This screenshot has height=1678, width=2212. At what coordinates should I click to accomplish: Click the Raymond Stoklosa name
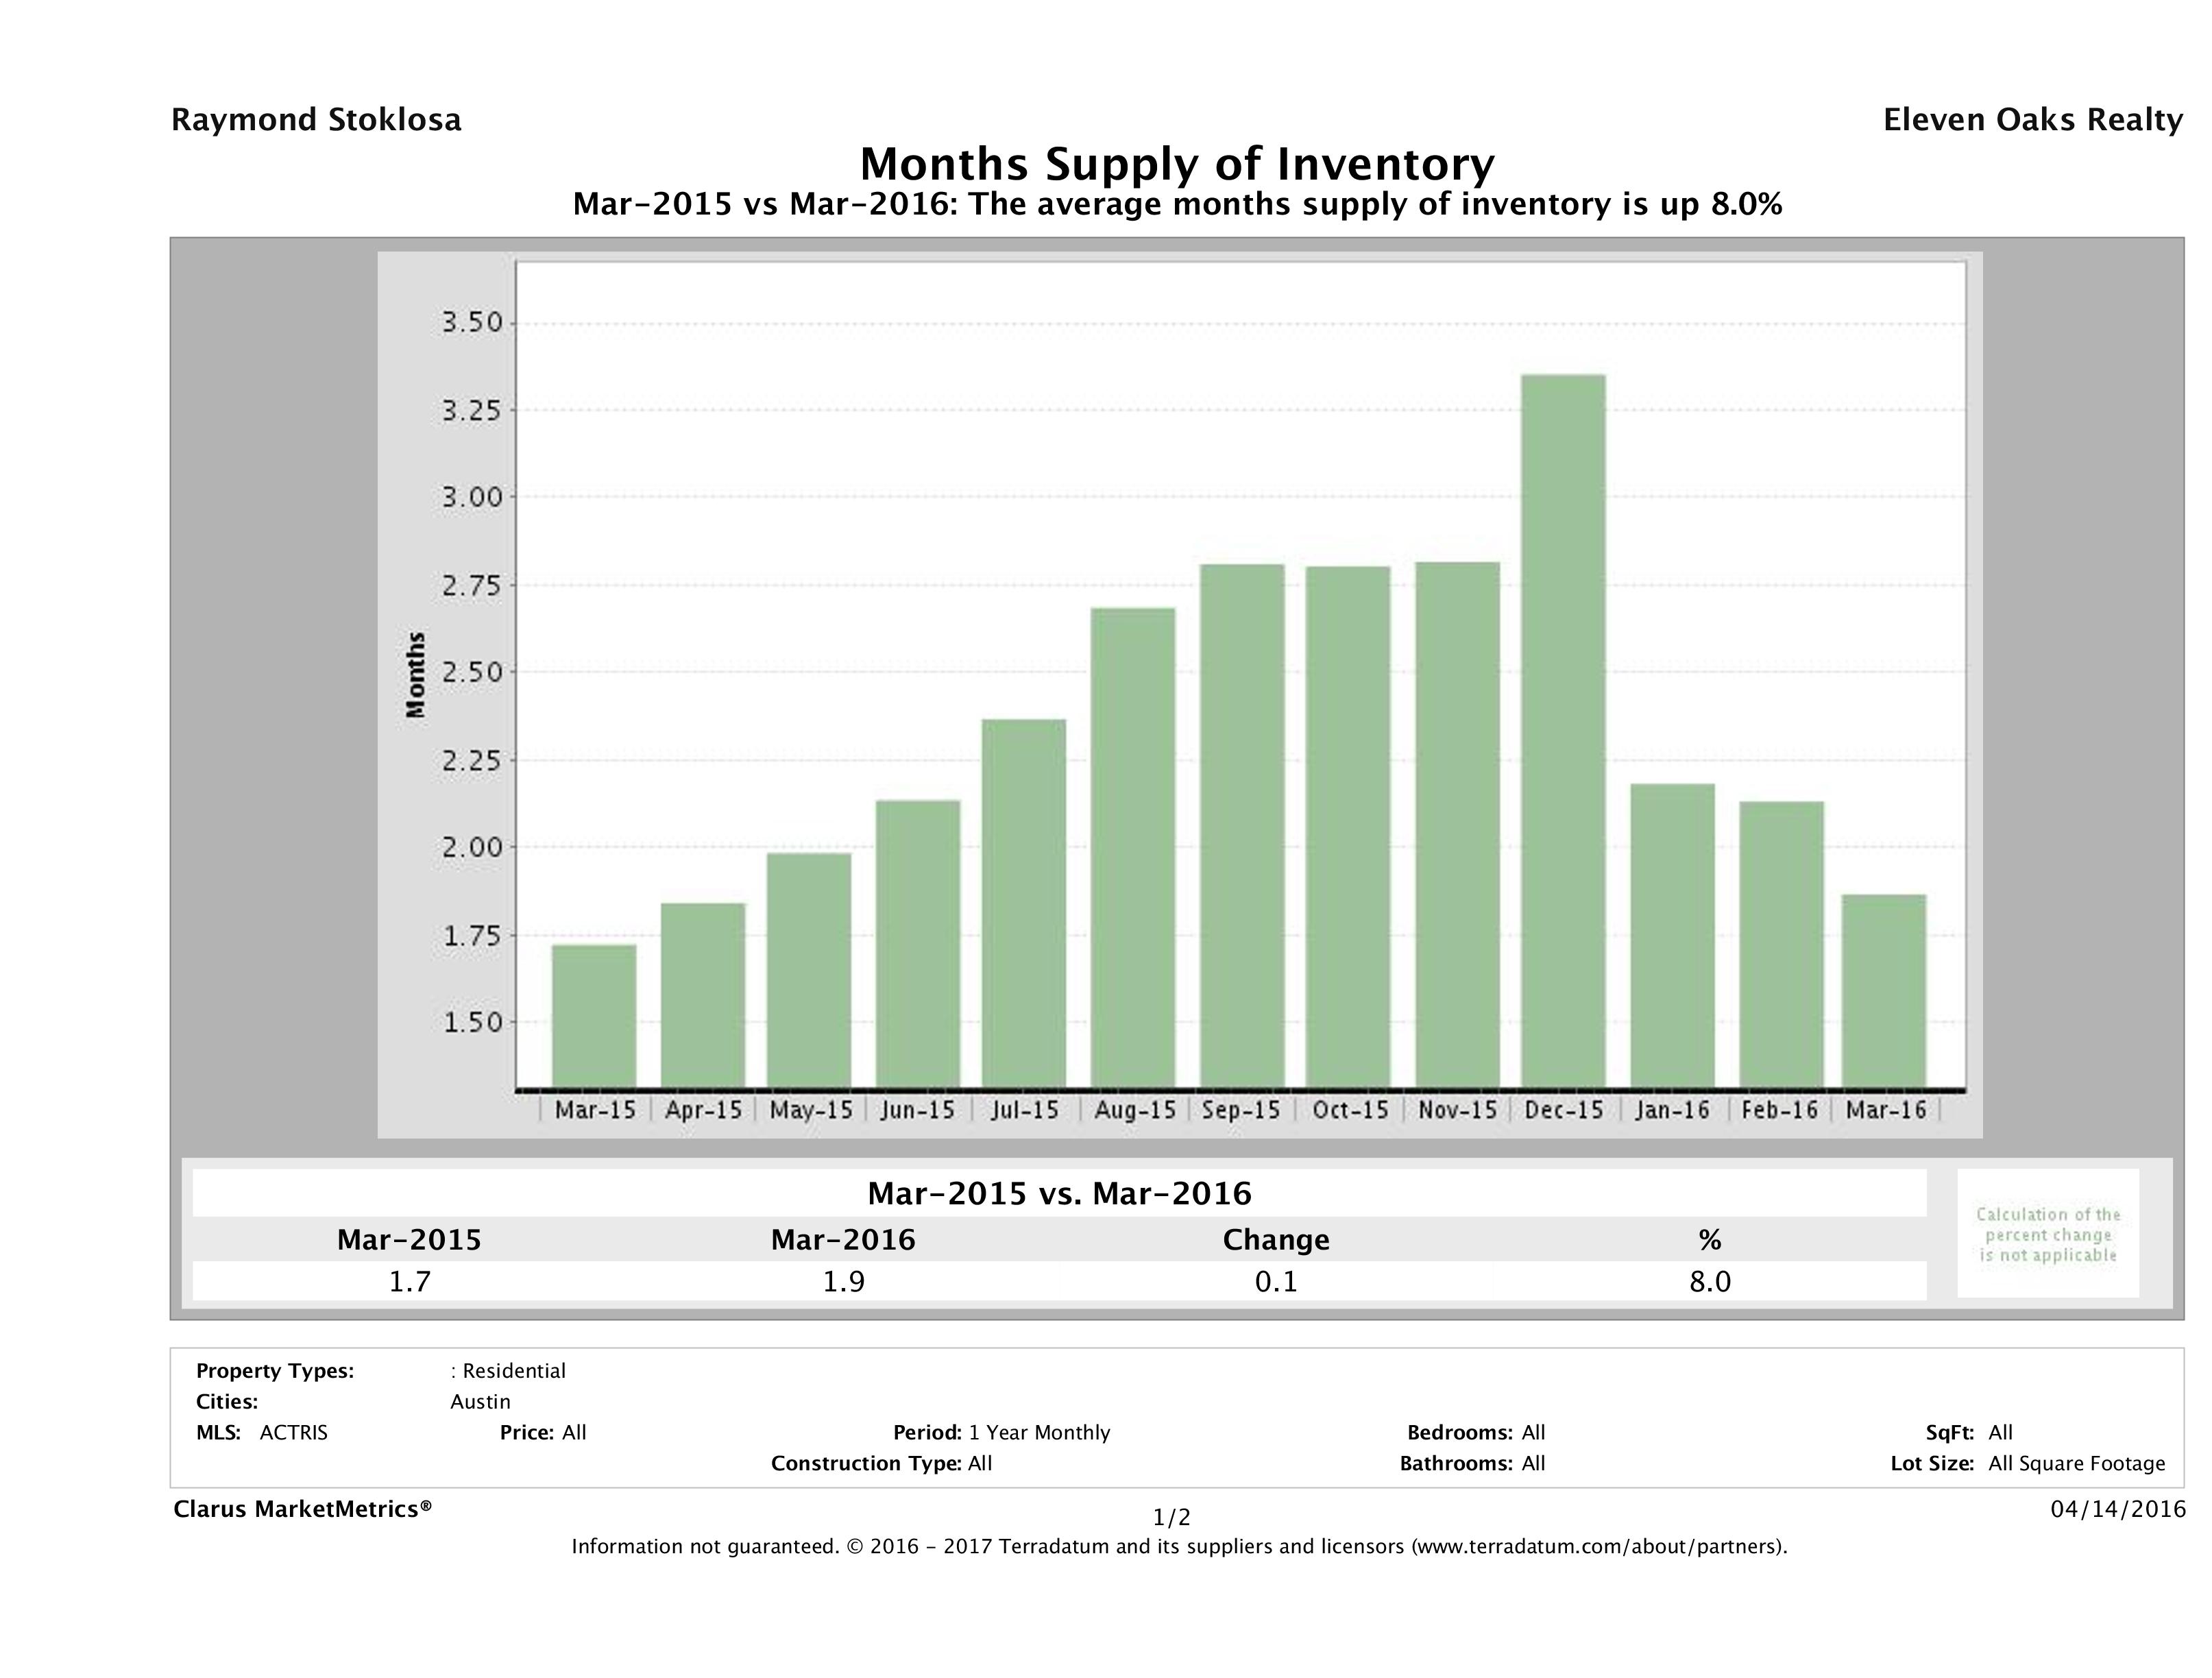tap(316, 120)
